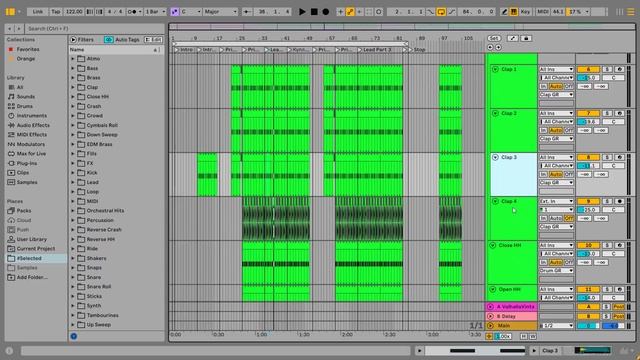This screenshot has width=640, height=360.
Task: Toggle the Draw Mode pencil icon
Action: click(504, 12)
